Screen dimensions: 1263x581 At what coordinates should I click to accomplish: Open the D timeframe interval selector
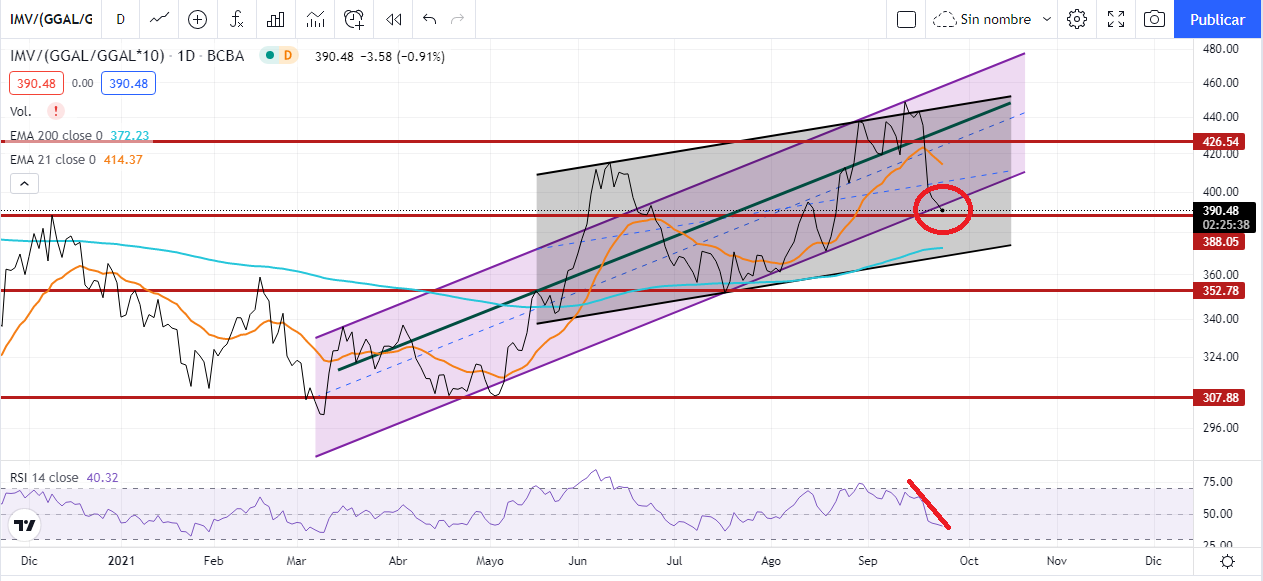tap(120, 19)
